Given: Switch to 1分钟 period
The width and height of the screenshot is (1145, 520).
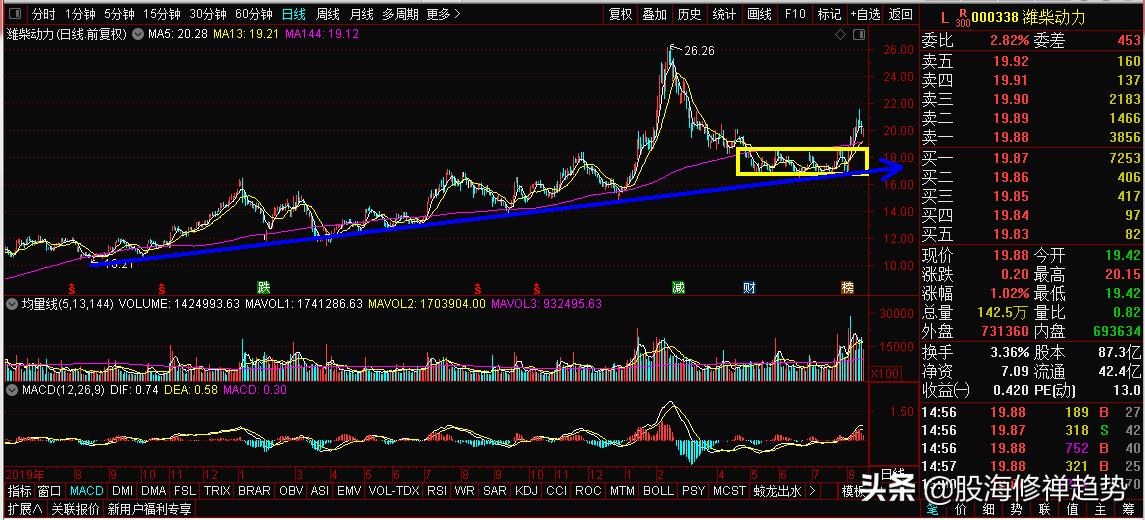Looking at the screenshot, I should [79, 14].
